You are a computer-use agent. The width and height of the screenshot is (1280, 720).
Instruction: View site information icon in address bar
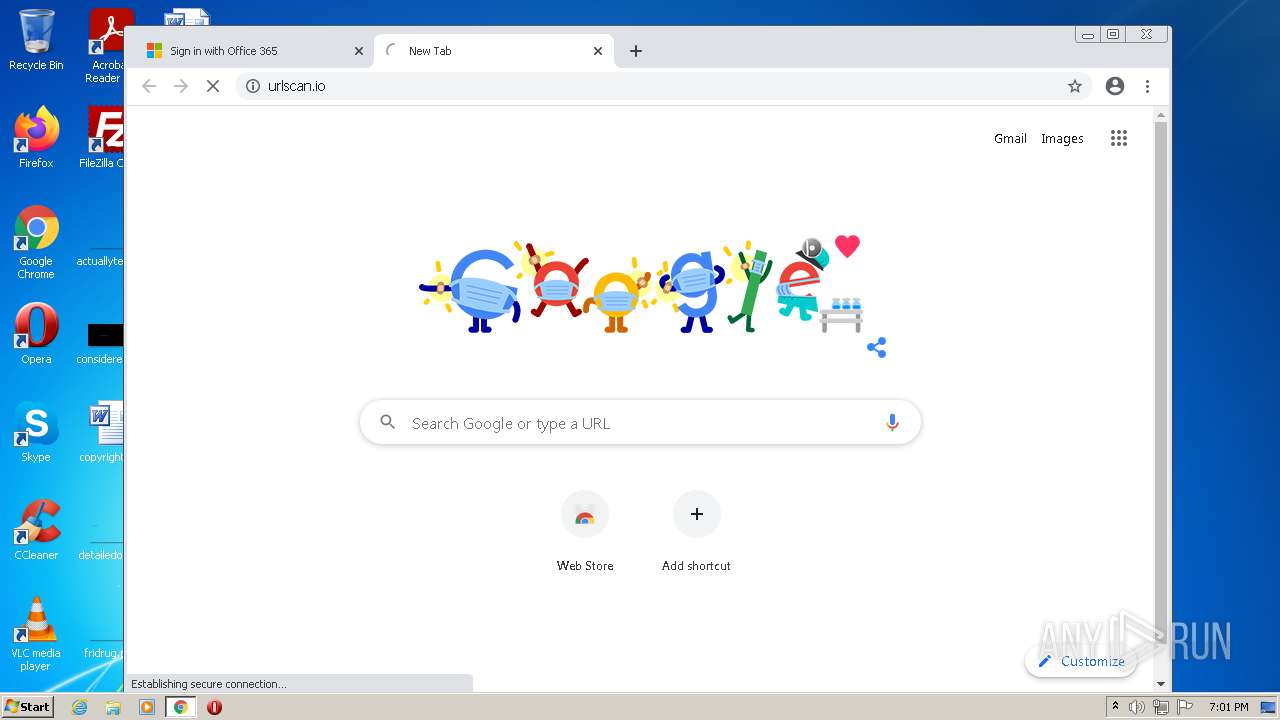[x=253, y=86]
